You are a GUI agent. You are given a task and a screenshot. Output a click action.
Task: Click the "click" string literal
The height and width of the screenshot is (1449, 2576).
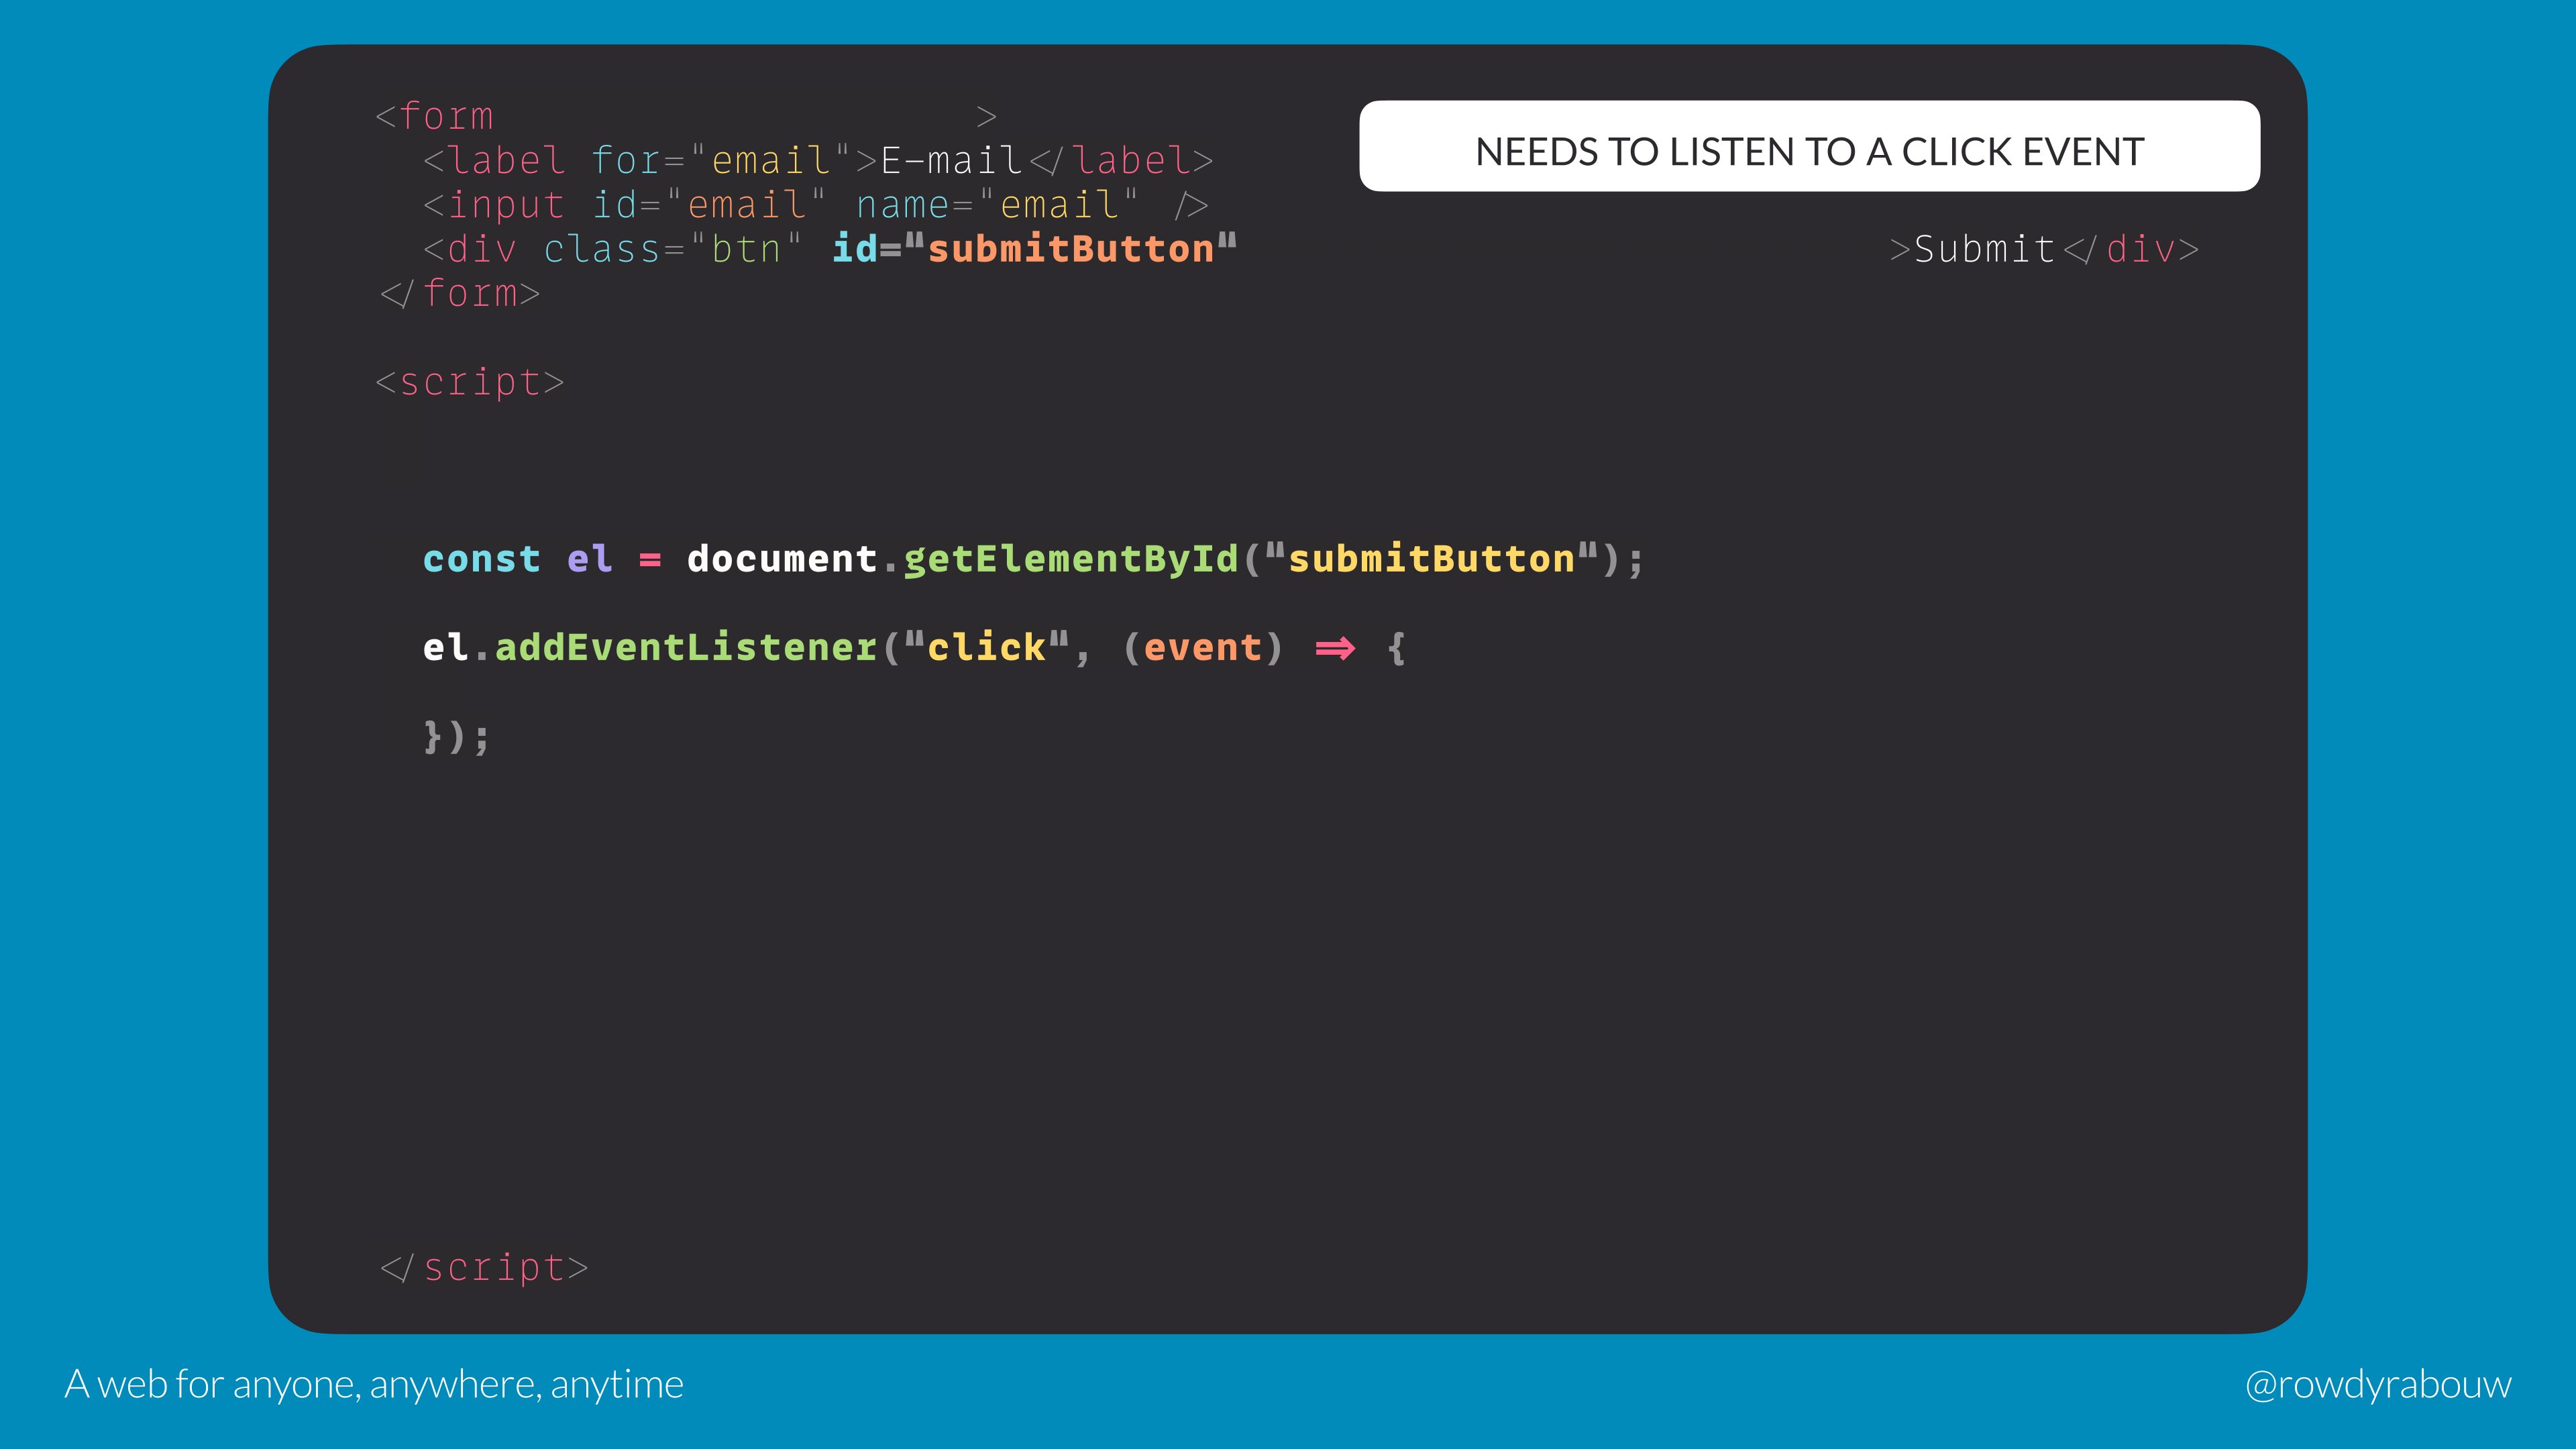pos(986,648)
